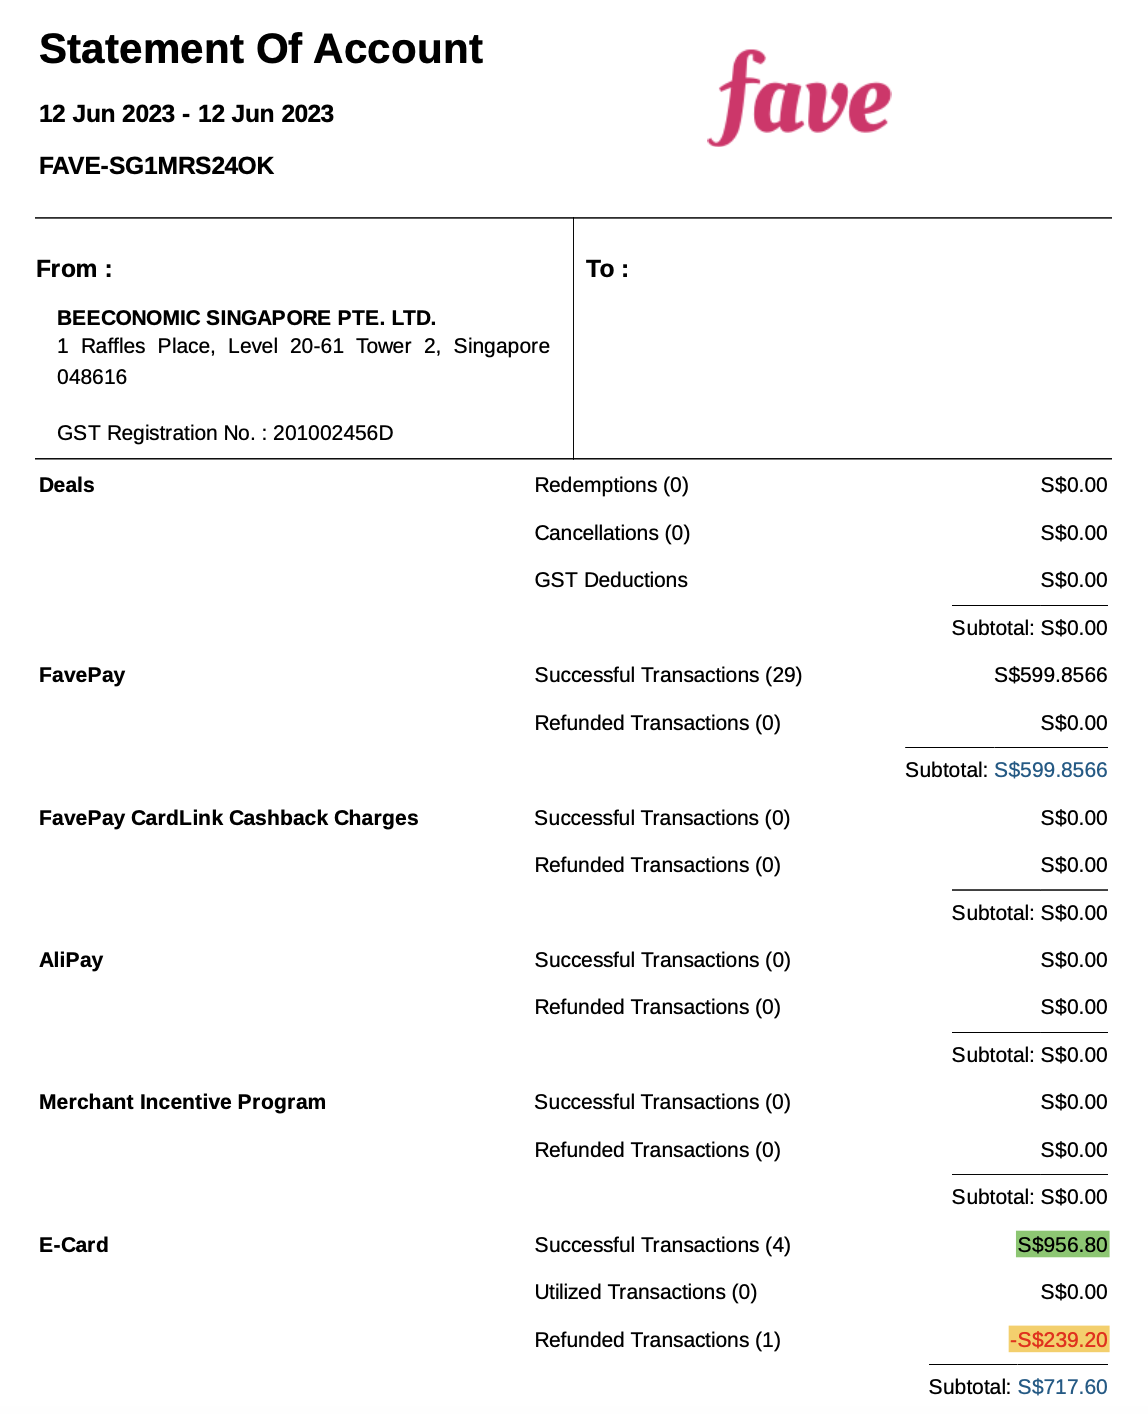Screen dimensions: 1148x1414
Task: Click the Merchant Incentive Program heading
Action: (182, 1102)
